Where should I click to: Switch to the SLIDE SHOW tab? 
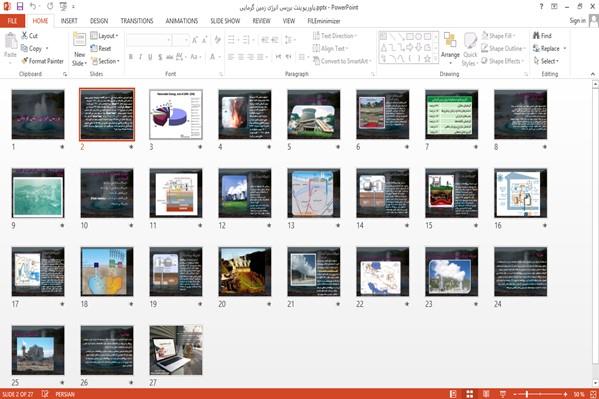click(225, 21)
